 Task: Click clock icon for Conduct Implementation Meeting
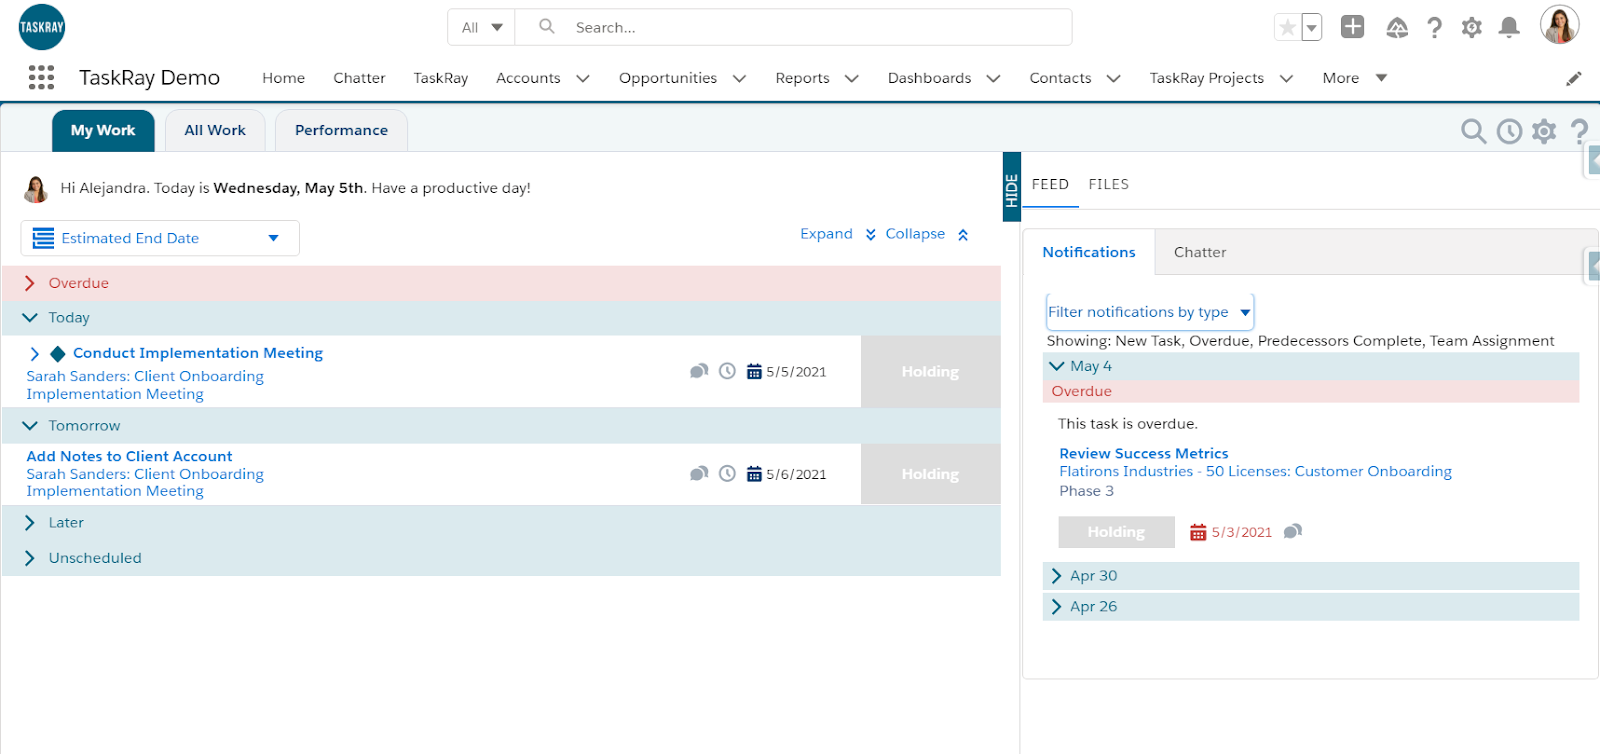tap(727, 371)
